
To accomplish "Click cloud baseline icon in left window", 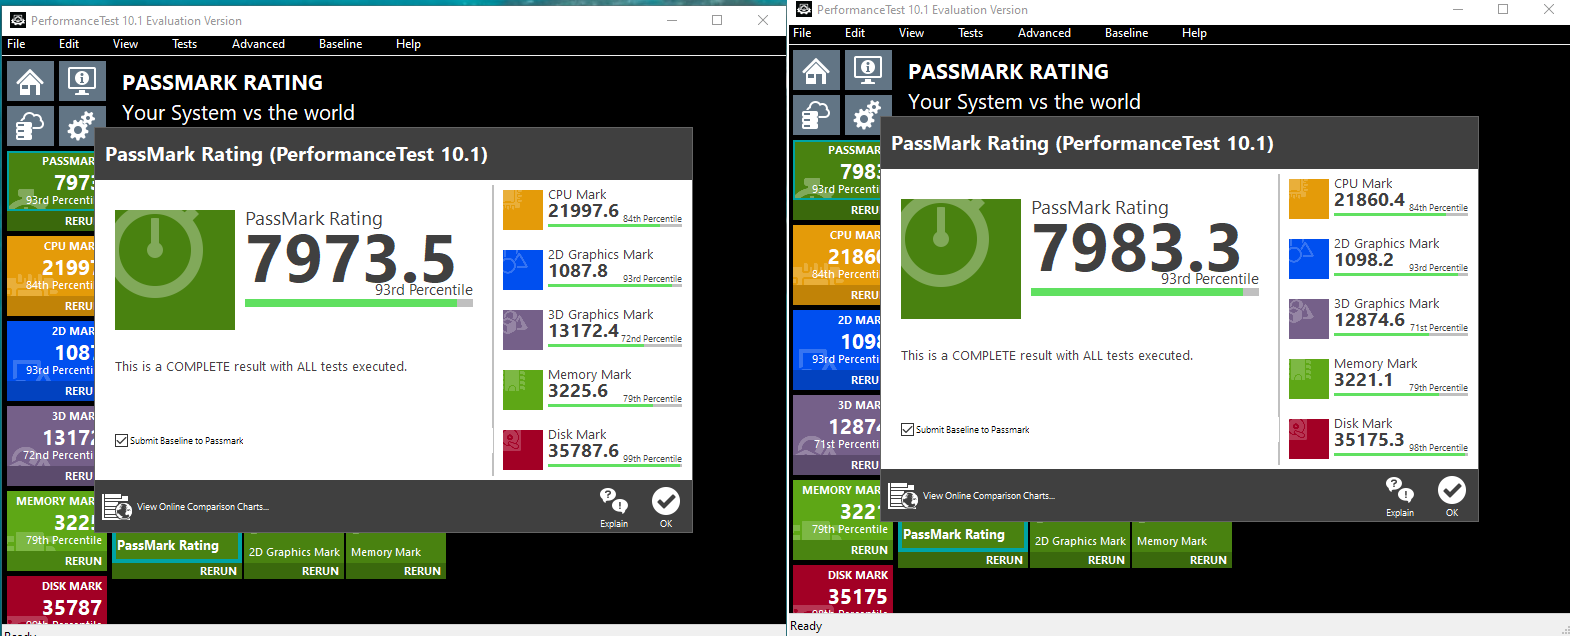I will tap(30, 126).
